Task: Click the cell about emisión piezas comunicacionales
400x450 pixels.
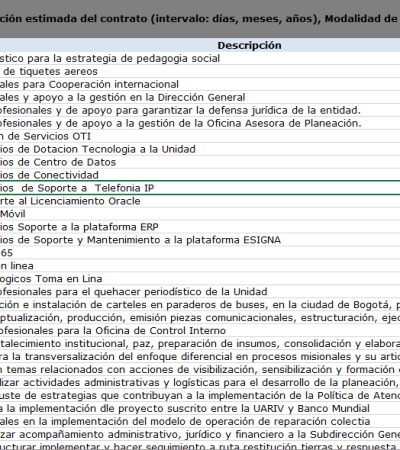Action: (x=200, y=318)
